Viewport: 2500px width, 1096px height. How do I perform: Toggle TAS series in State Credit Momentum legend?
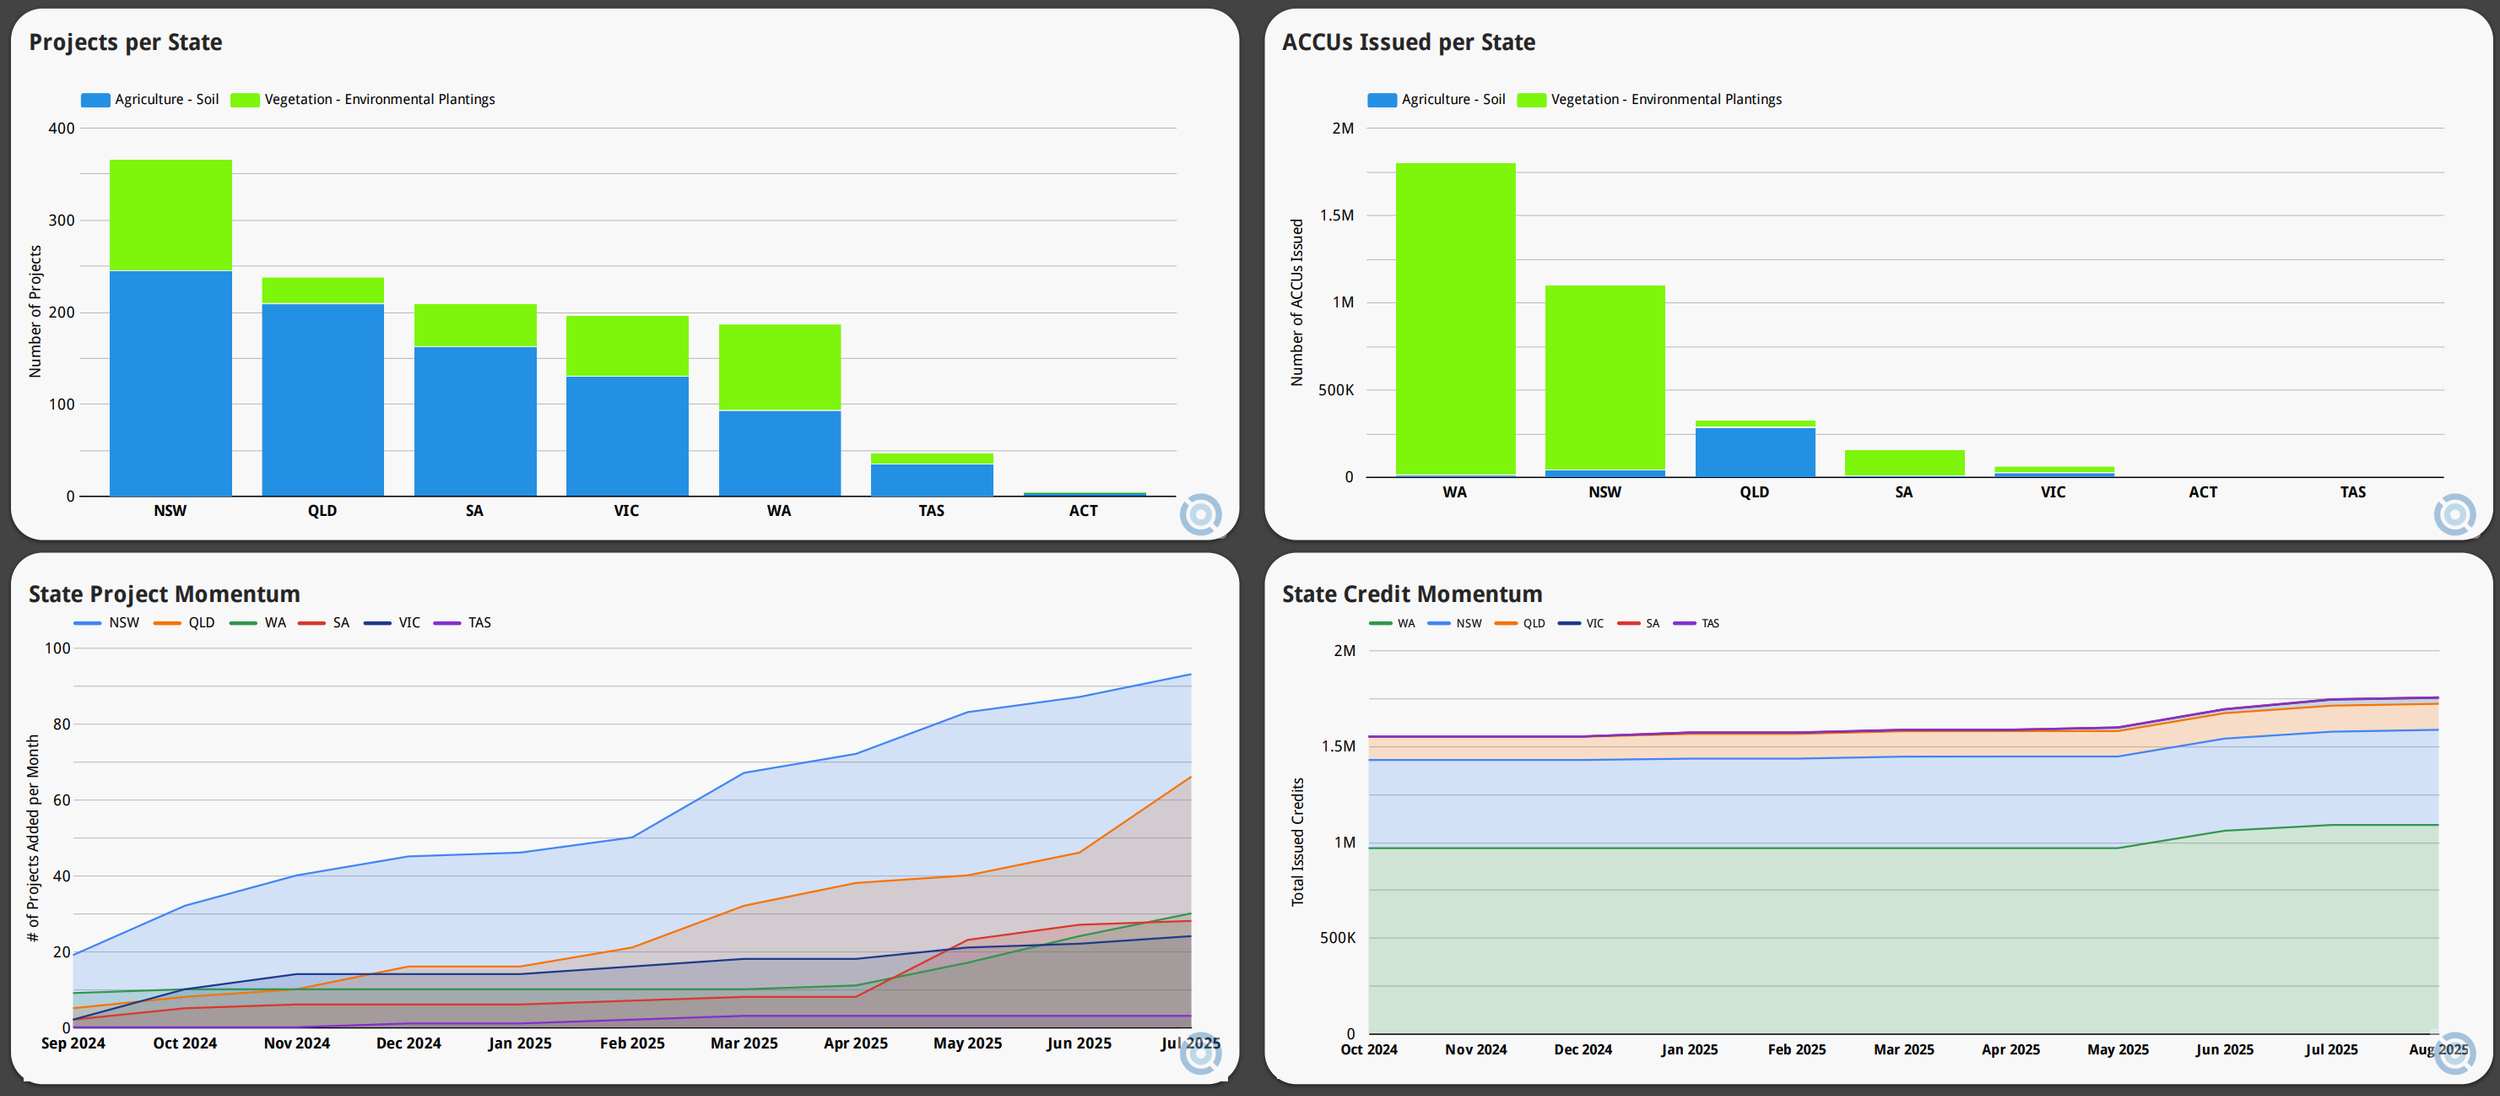1696,623
